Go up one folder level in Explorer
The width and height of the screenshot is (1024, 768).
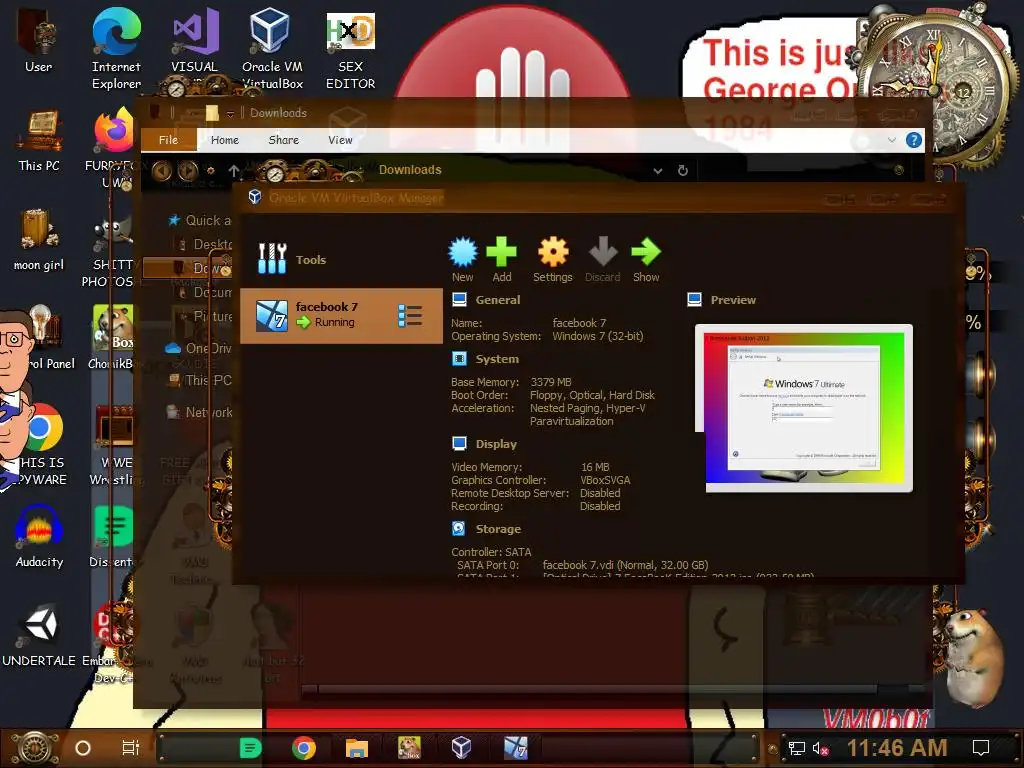click(234, 170)
